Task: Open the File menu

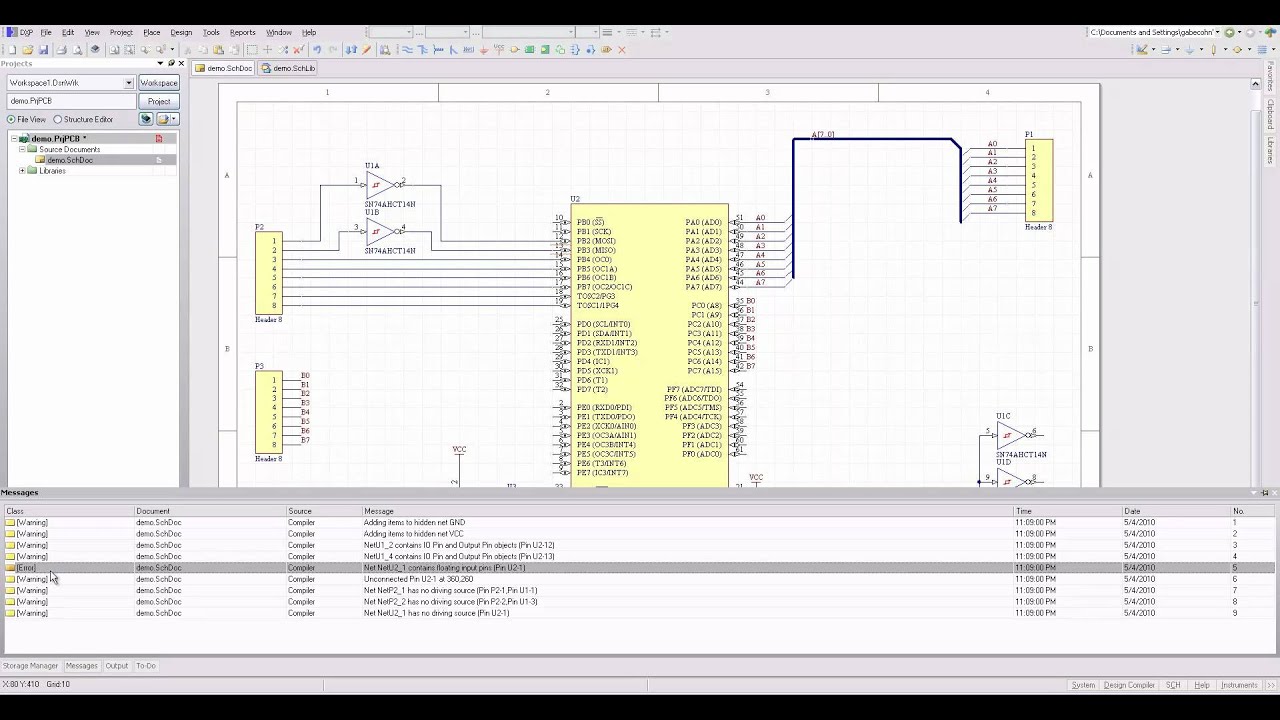Action: 46,32
